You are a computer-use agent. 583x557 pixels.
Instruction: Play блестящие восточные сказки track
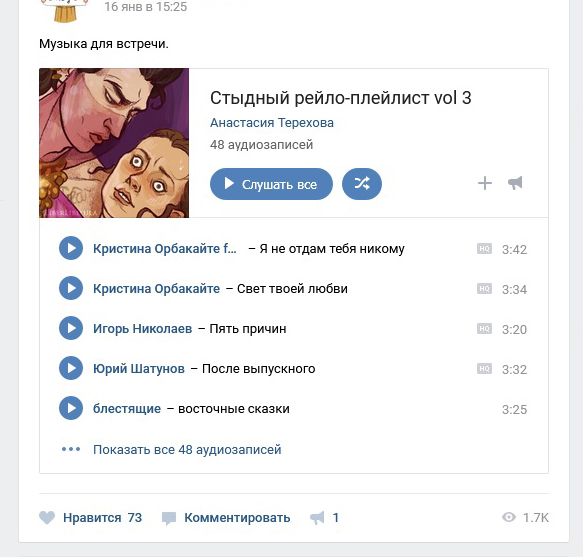click(x=71, y=408)
